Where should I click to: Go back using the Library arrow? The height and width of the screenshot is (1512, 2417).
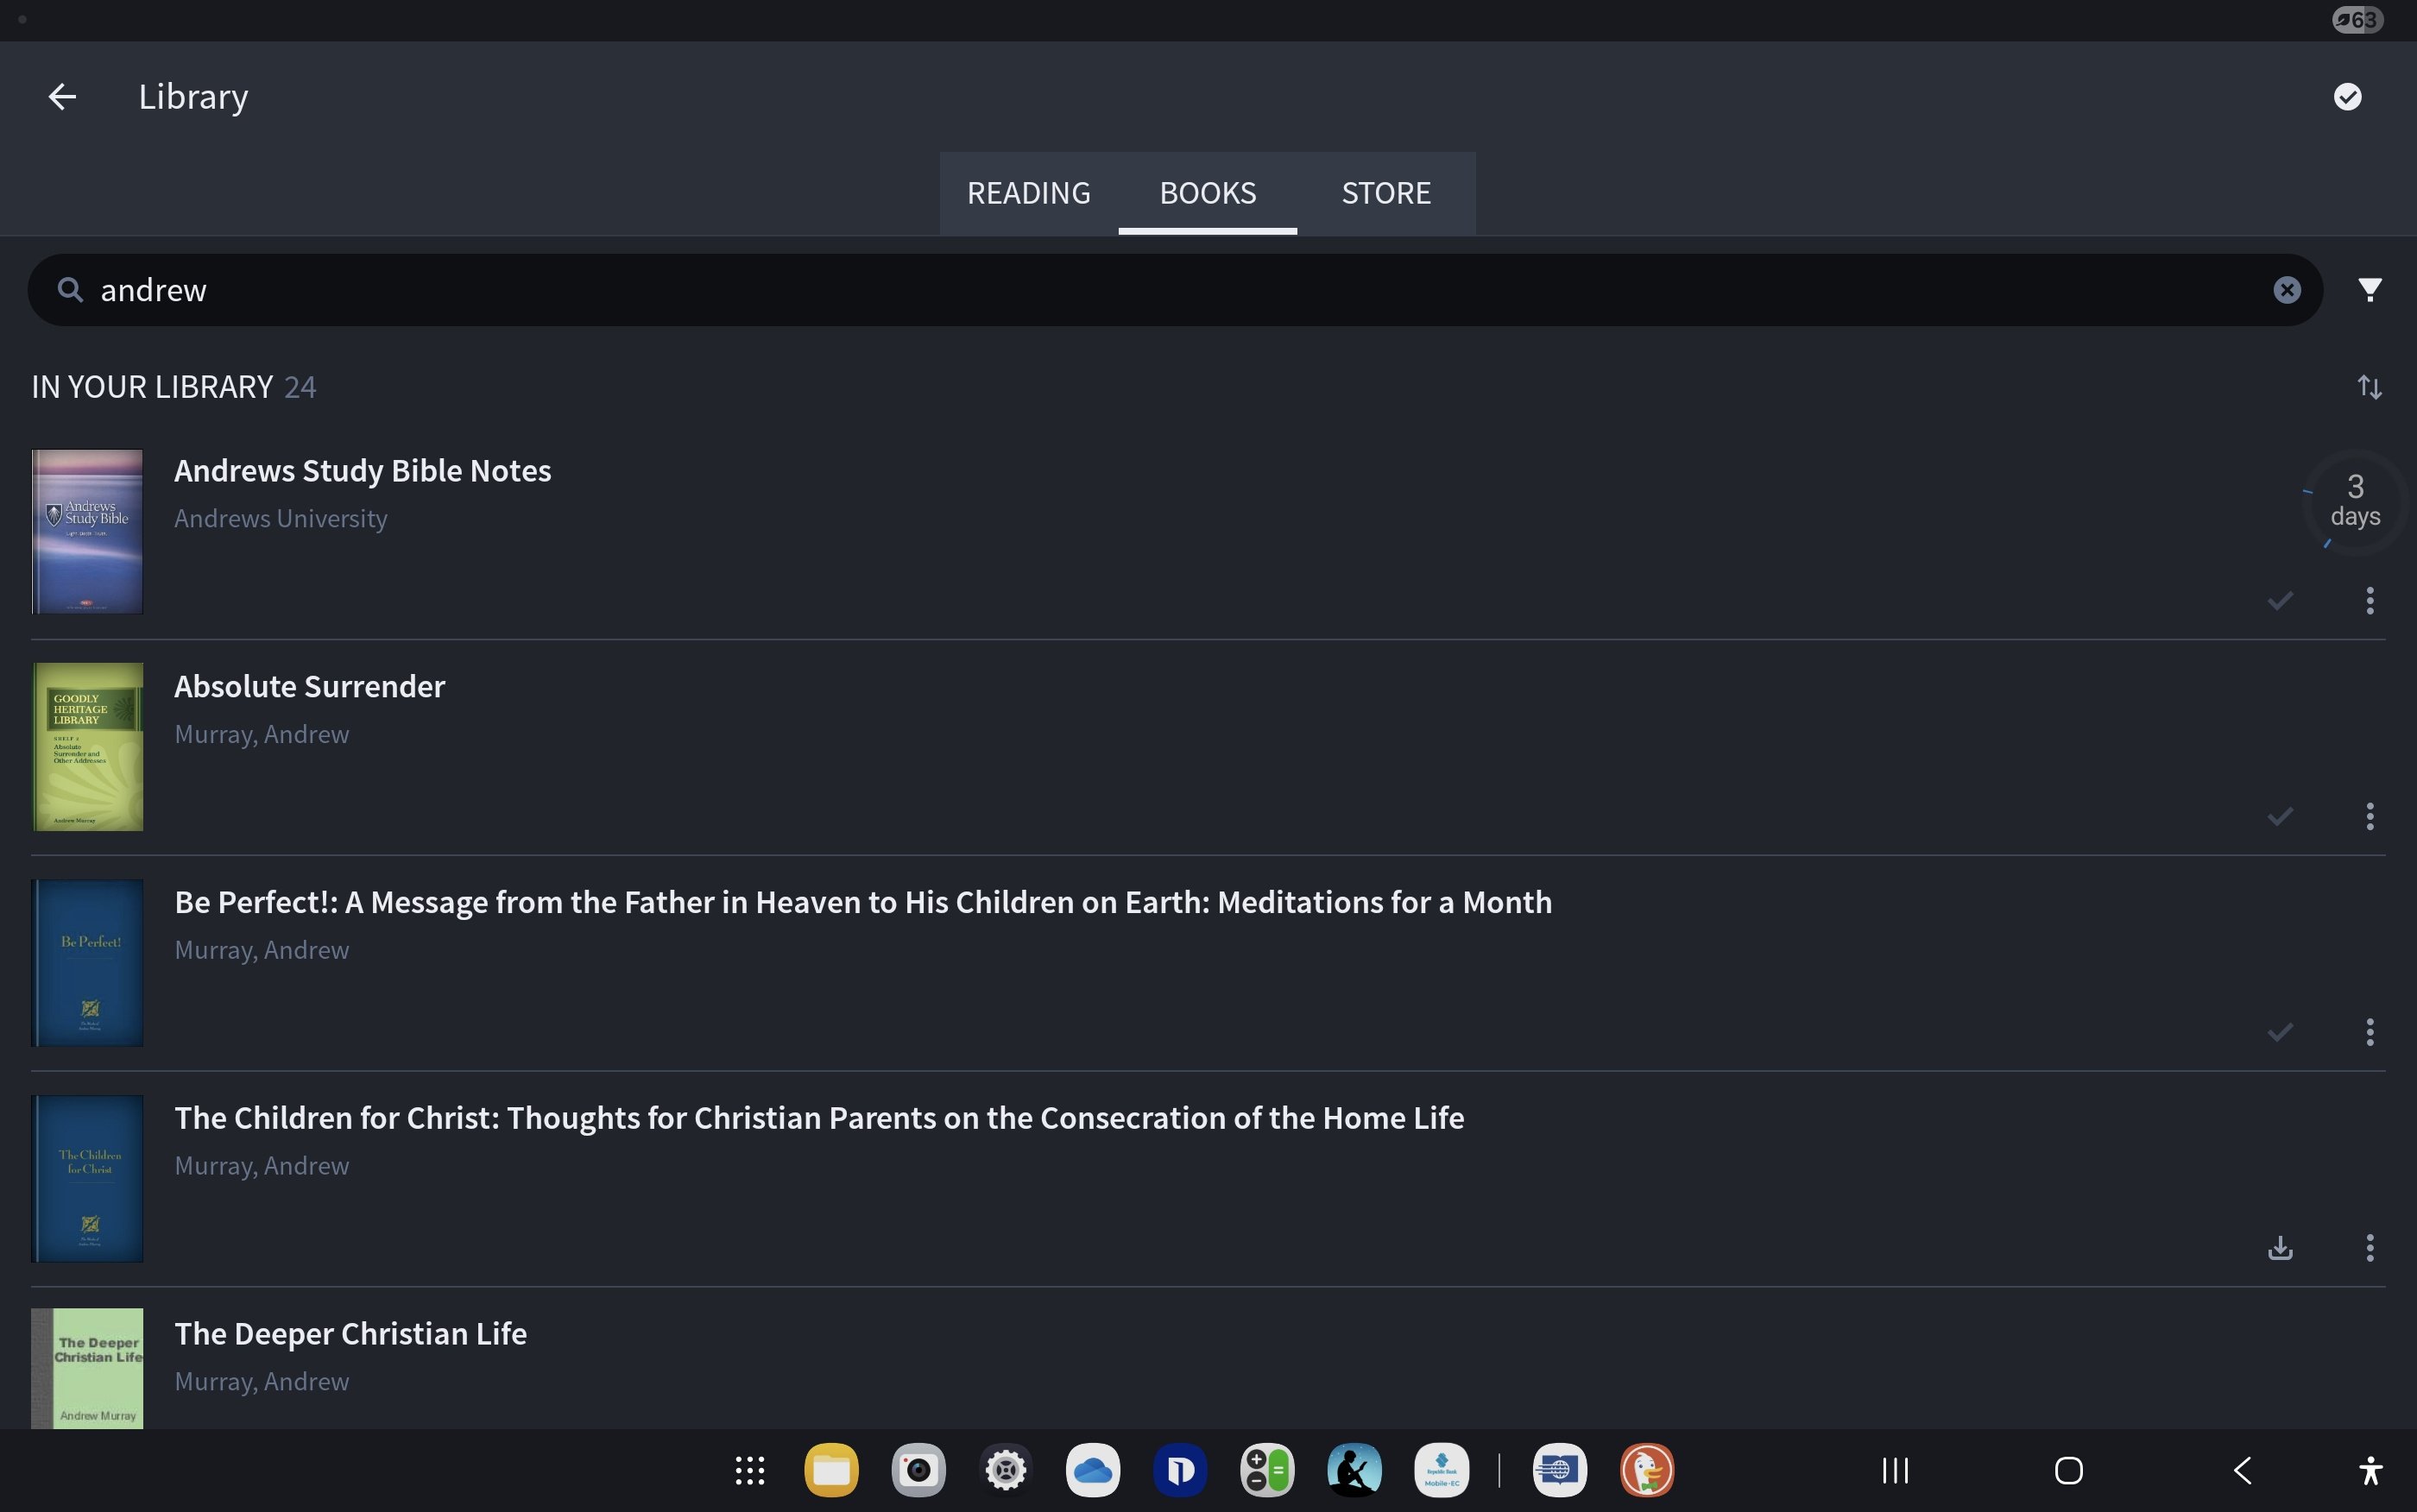pos(62,97)
